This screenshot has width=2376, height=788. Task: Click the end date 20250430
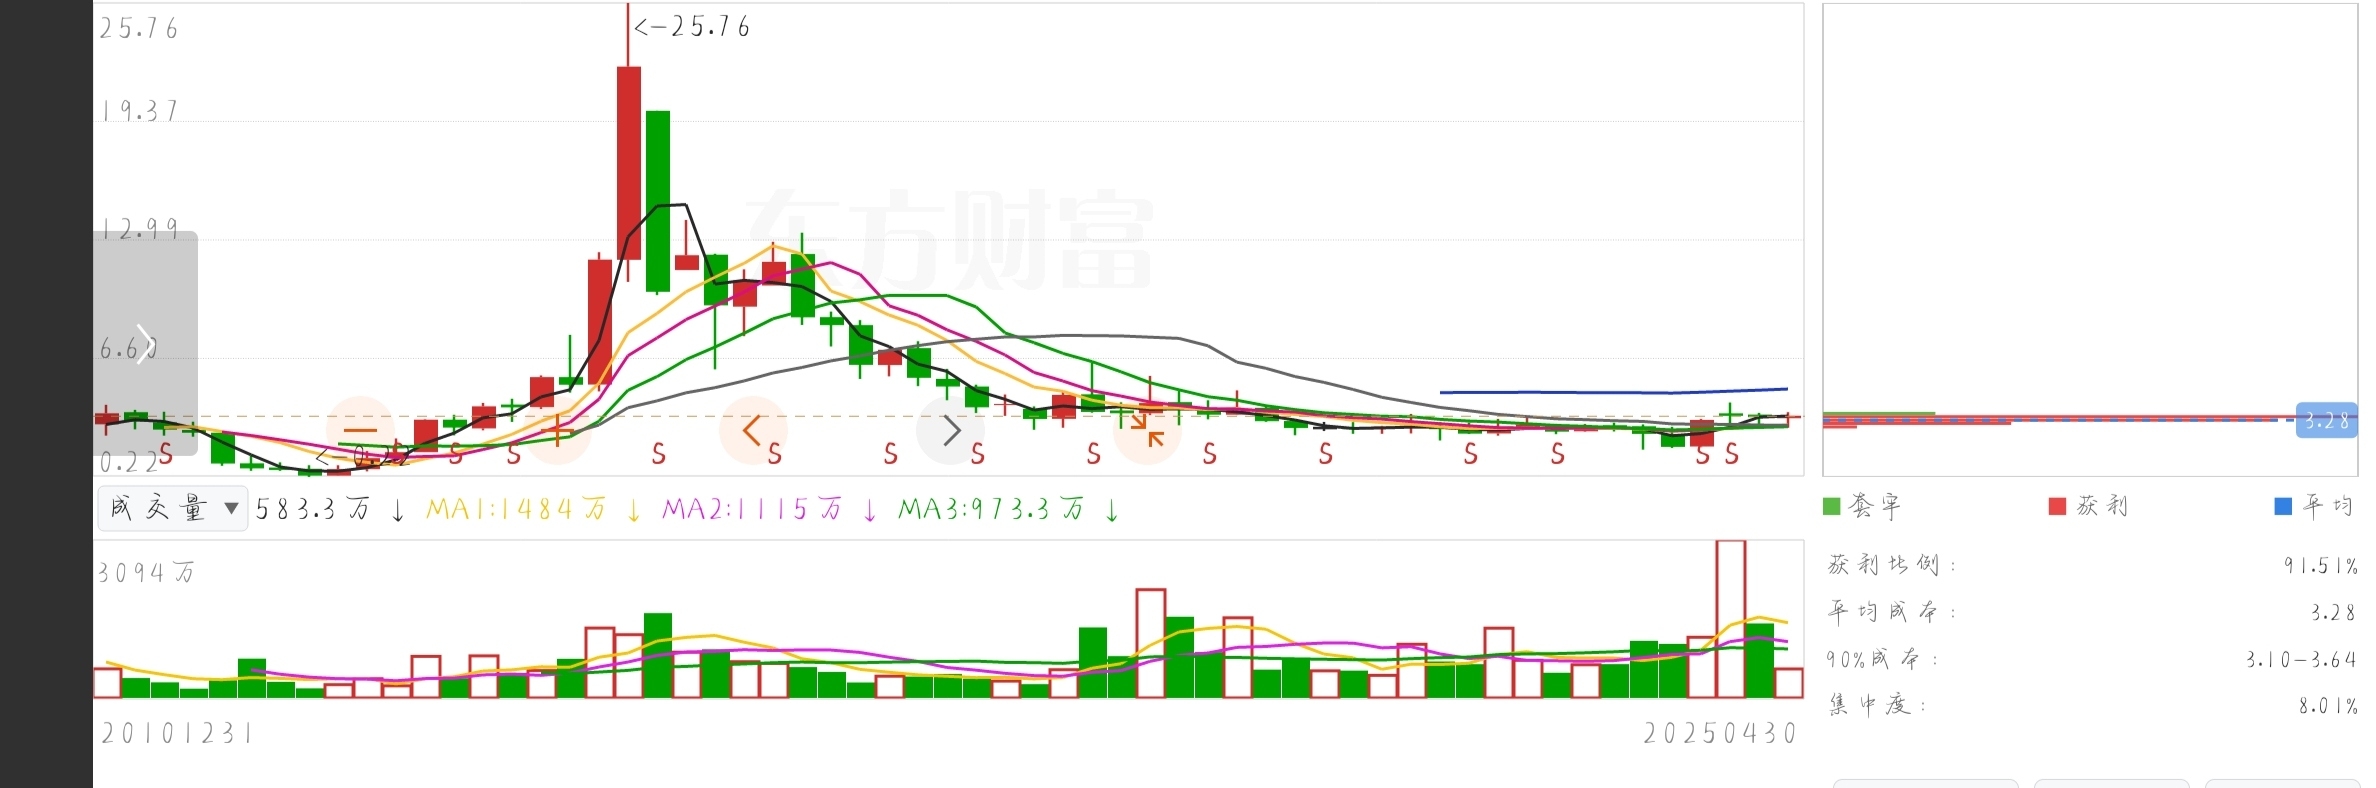pyautogui.click(x=1720, y=733)
